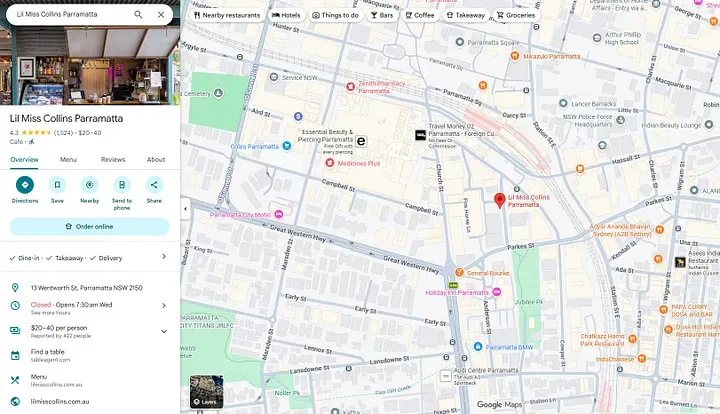Image resolution: width=720 pixels, height=414 pixels.
Task: Click the General Bourke restaurant marker
Action: 459,273
